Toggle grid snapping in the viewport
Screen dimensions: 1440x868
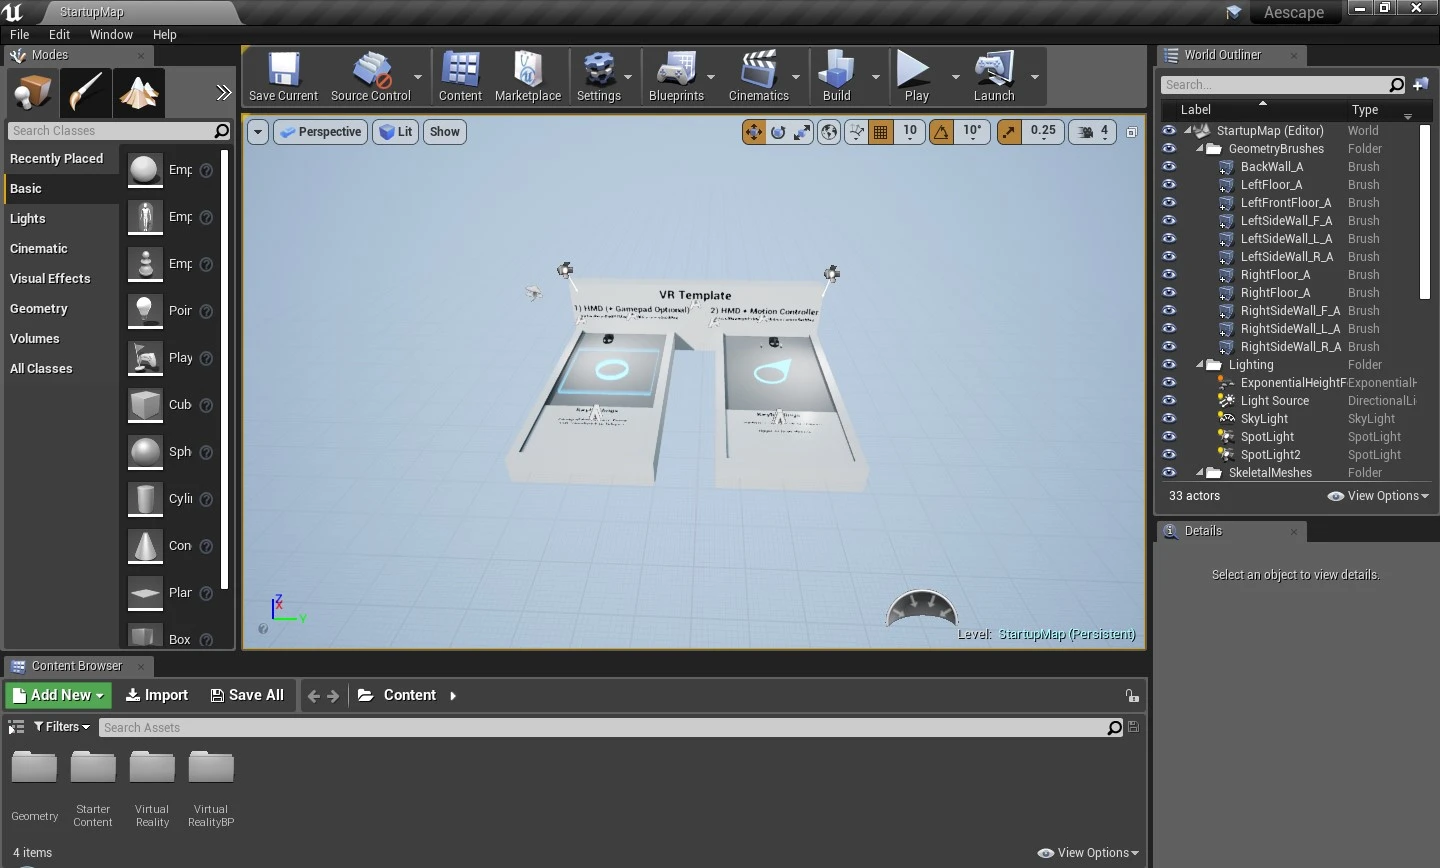tap(881, 132)
